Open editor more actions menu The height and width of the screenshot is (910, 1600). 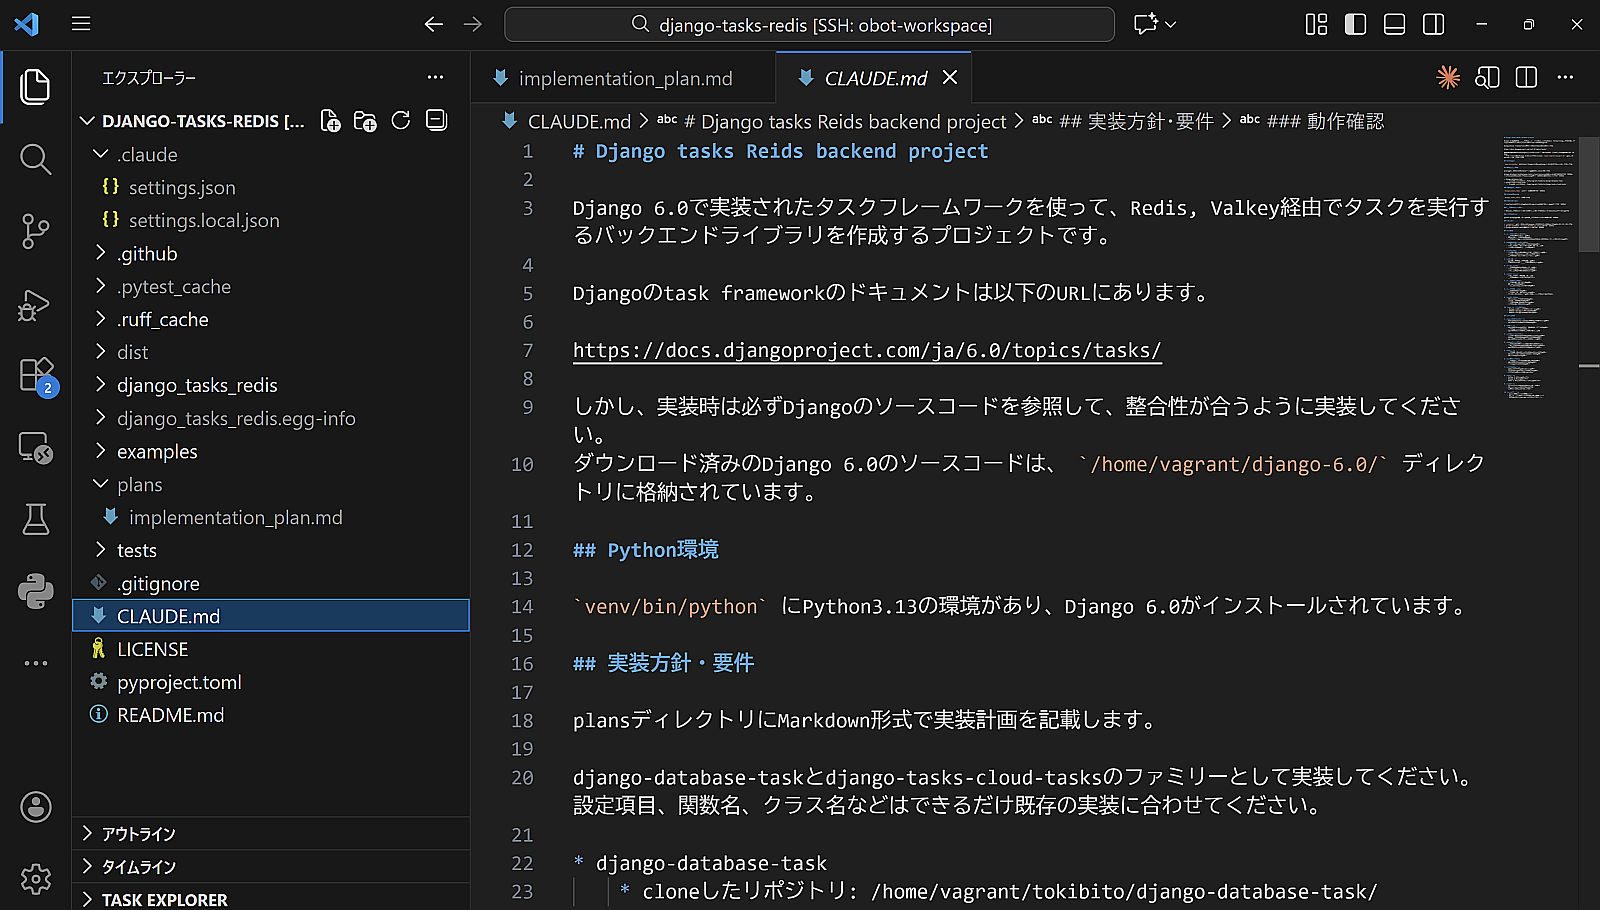click(1565, 77)
